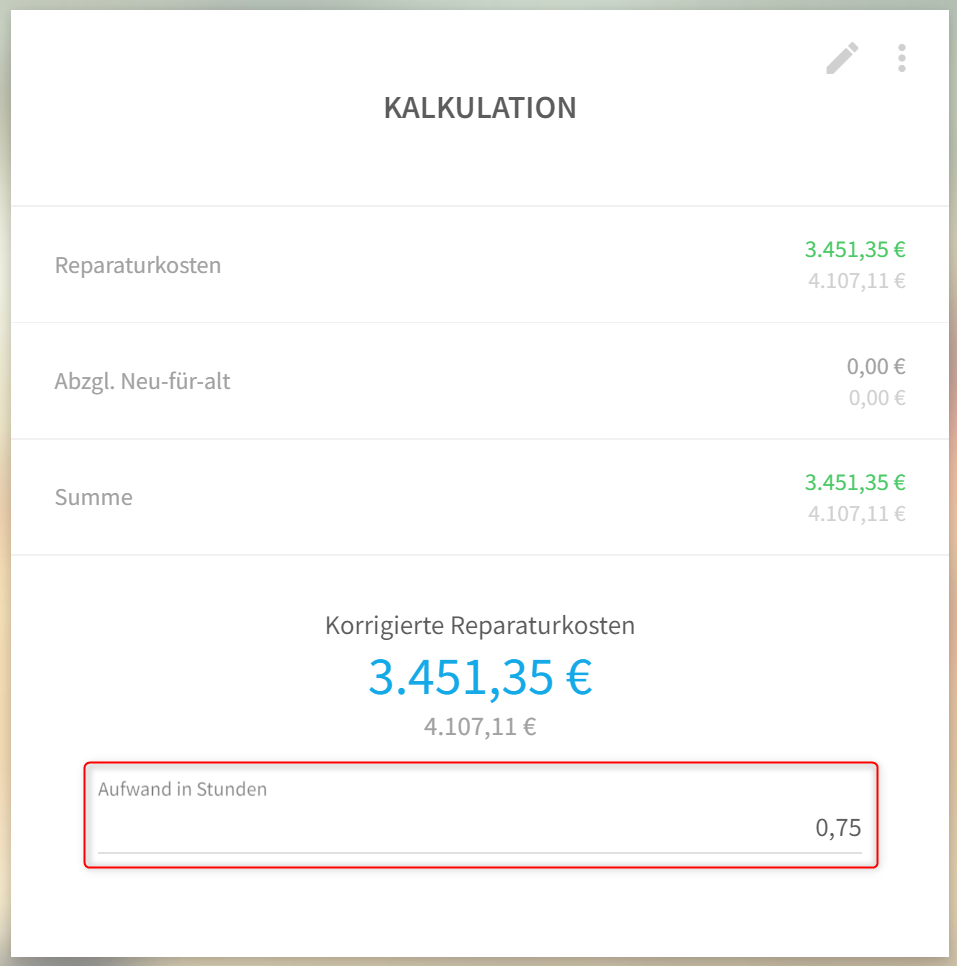Select the Reparaturkosten row label
957x966 pixels.
pos(138,265)
